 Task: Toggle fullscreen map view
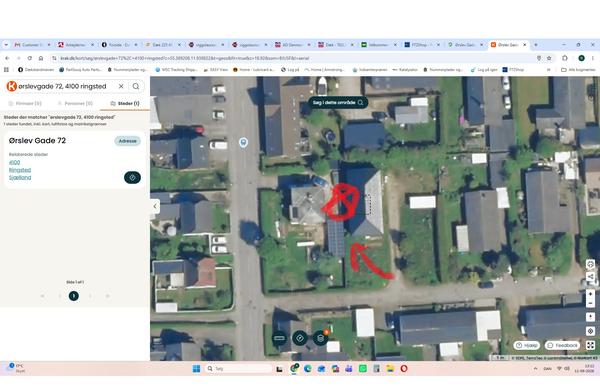pos(590,345)
